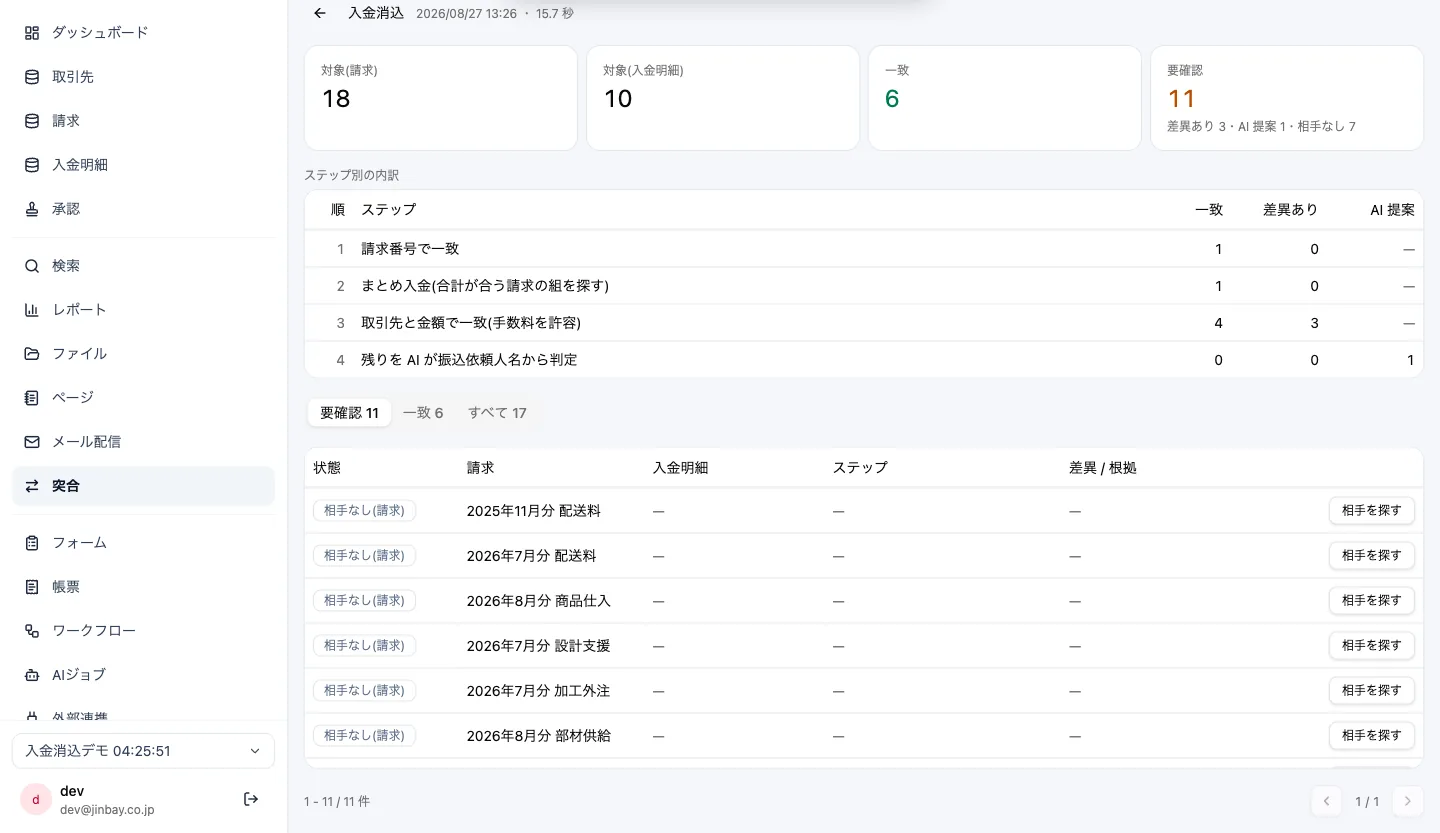This screenshot has width=1440, height=833.
Task: Click the 相手なし(請求) badge for 商品仕入
Action: click(364, 600)
